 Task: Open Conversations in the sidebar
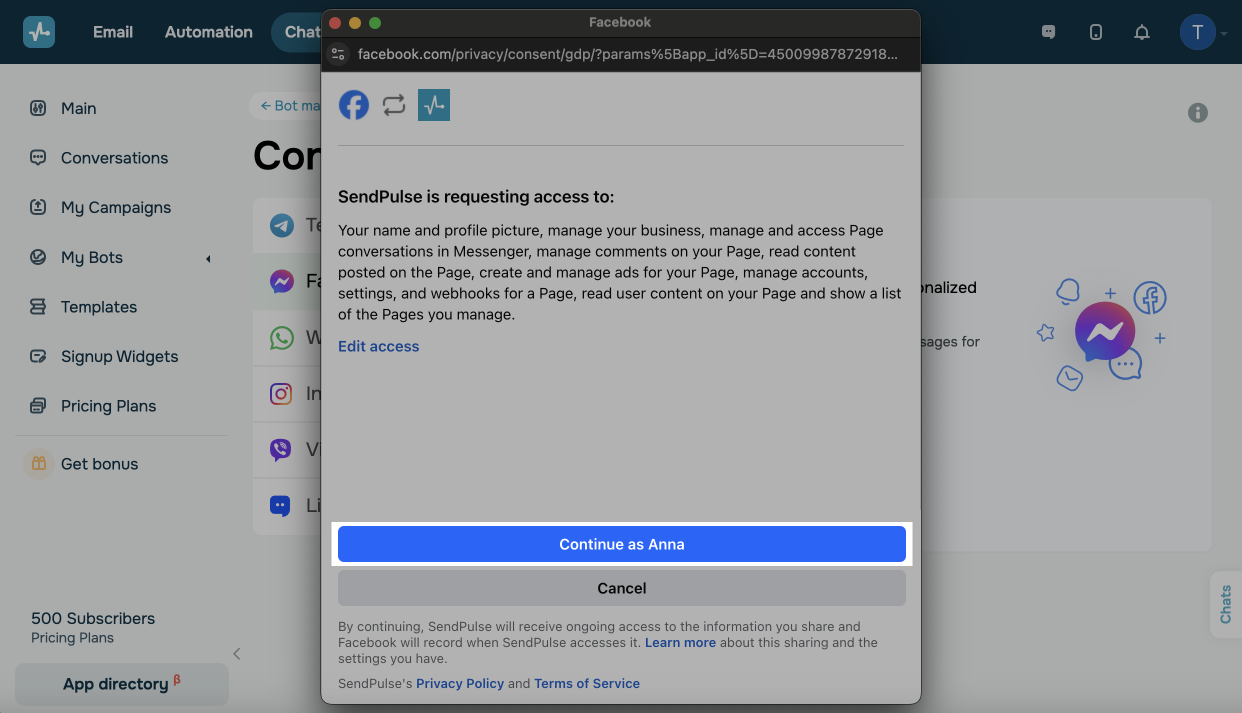click(114, 158)
